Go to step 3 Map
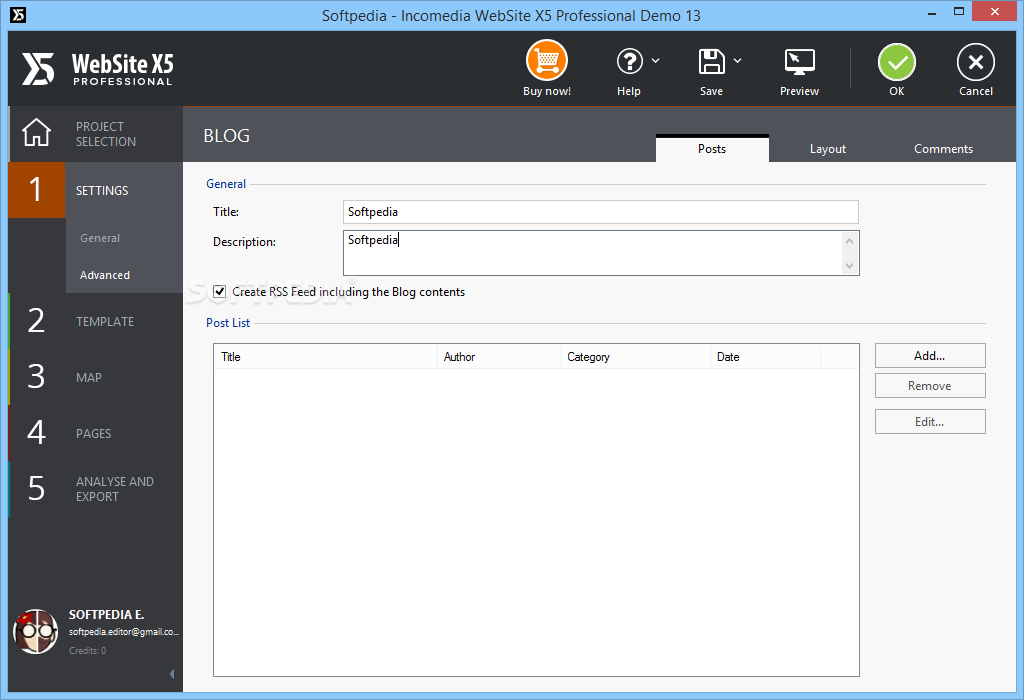 click(95, 377)
